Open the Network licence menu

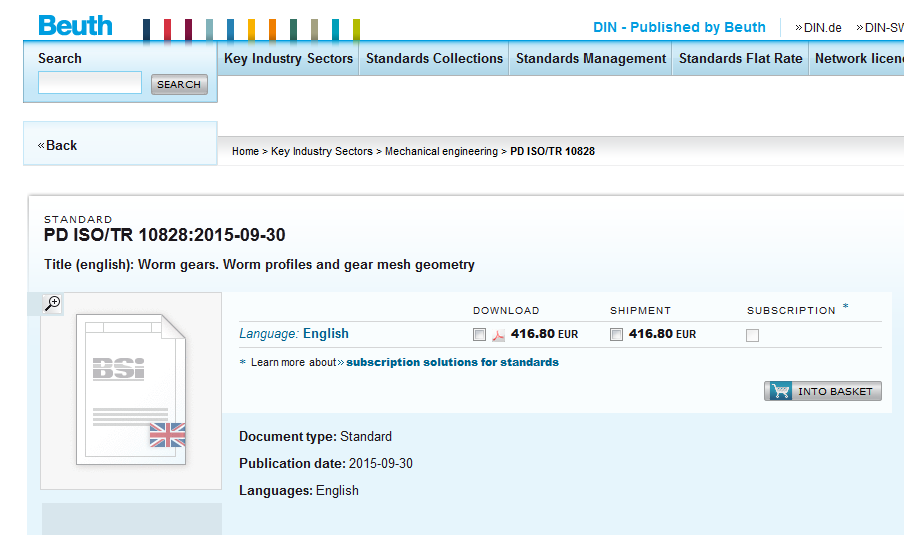click(x=857, y=58)
